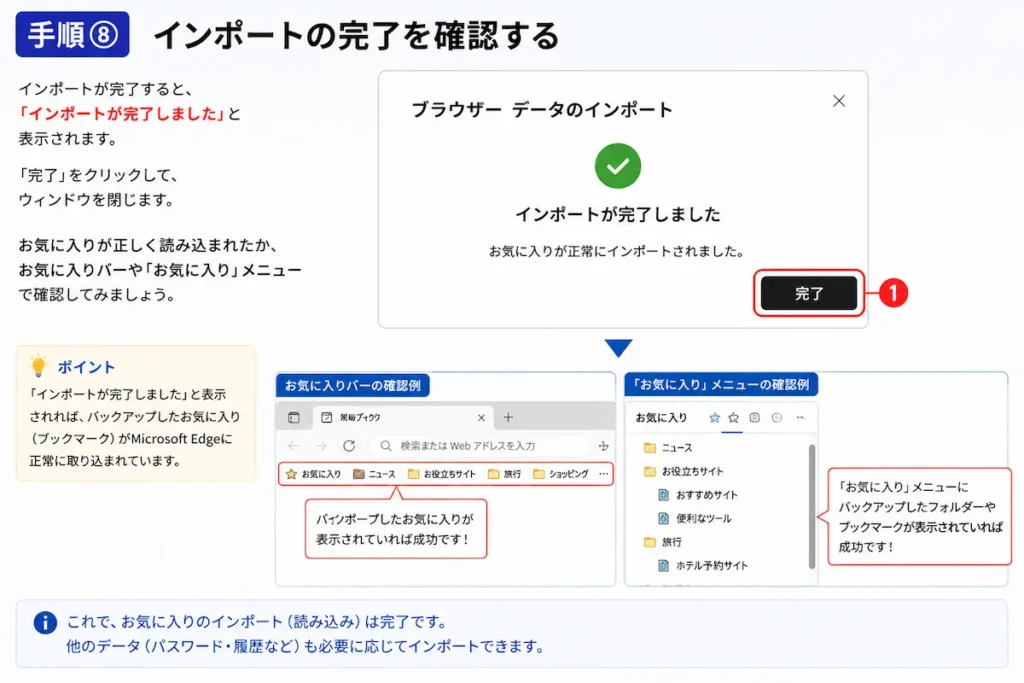Open the ニュース folder on the favorites bar

point(374,474)
